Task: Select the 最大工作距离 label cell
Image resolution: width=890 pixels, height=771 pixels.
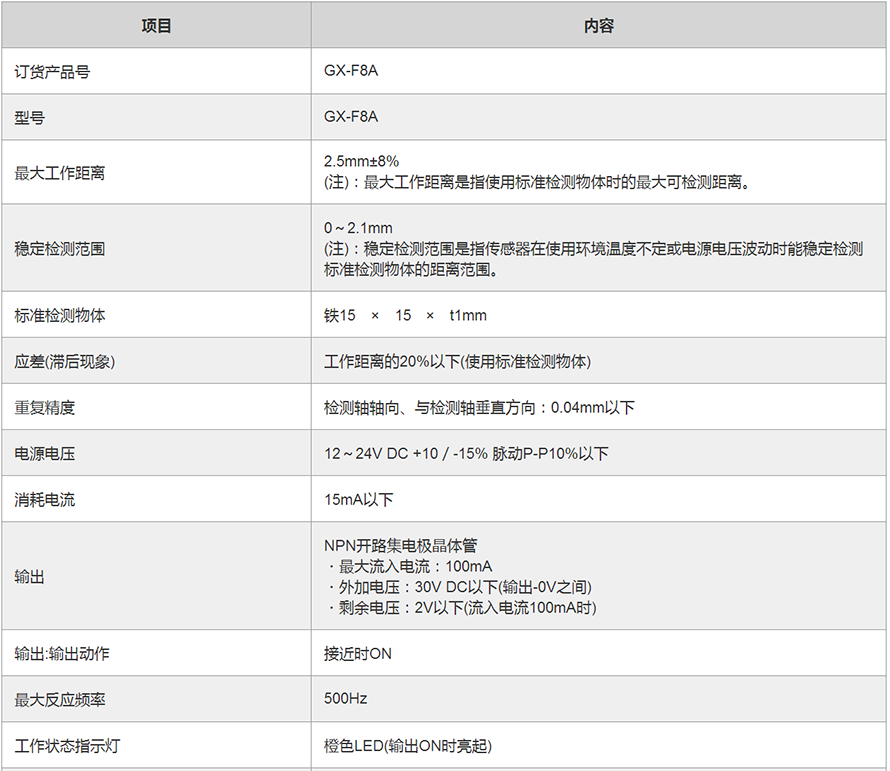Action: click(x=59, y=173)
